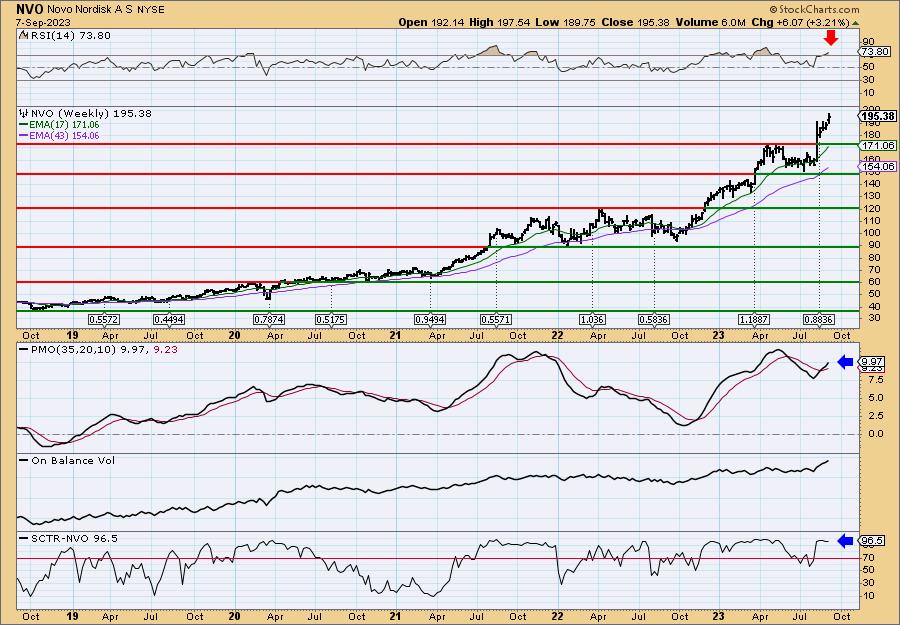Click the EMA(43) 154.06 legend entry
This screenshot has height=625, width=900.
point(59,135)
